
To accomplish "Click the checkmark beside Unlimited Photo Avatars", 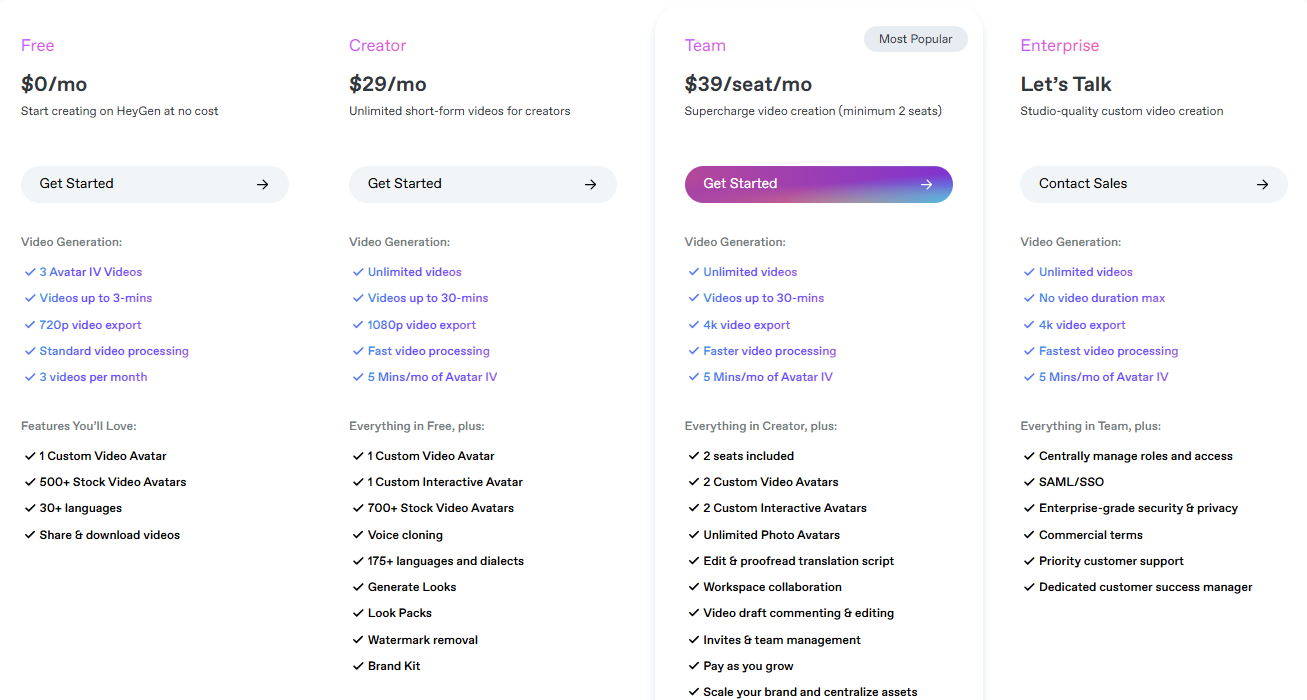I will click(x=691, y=534).
